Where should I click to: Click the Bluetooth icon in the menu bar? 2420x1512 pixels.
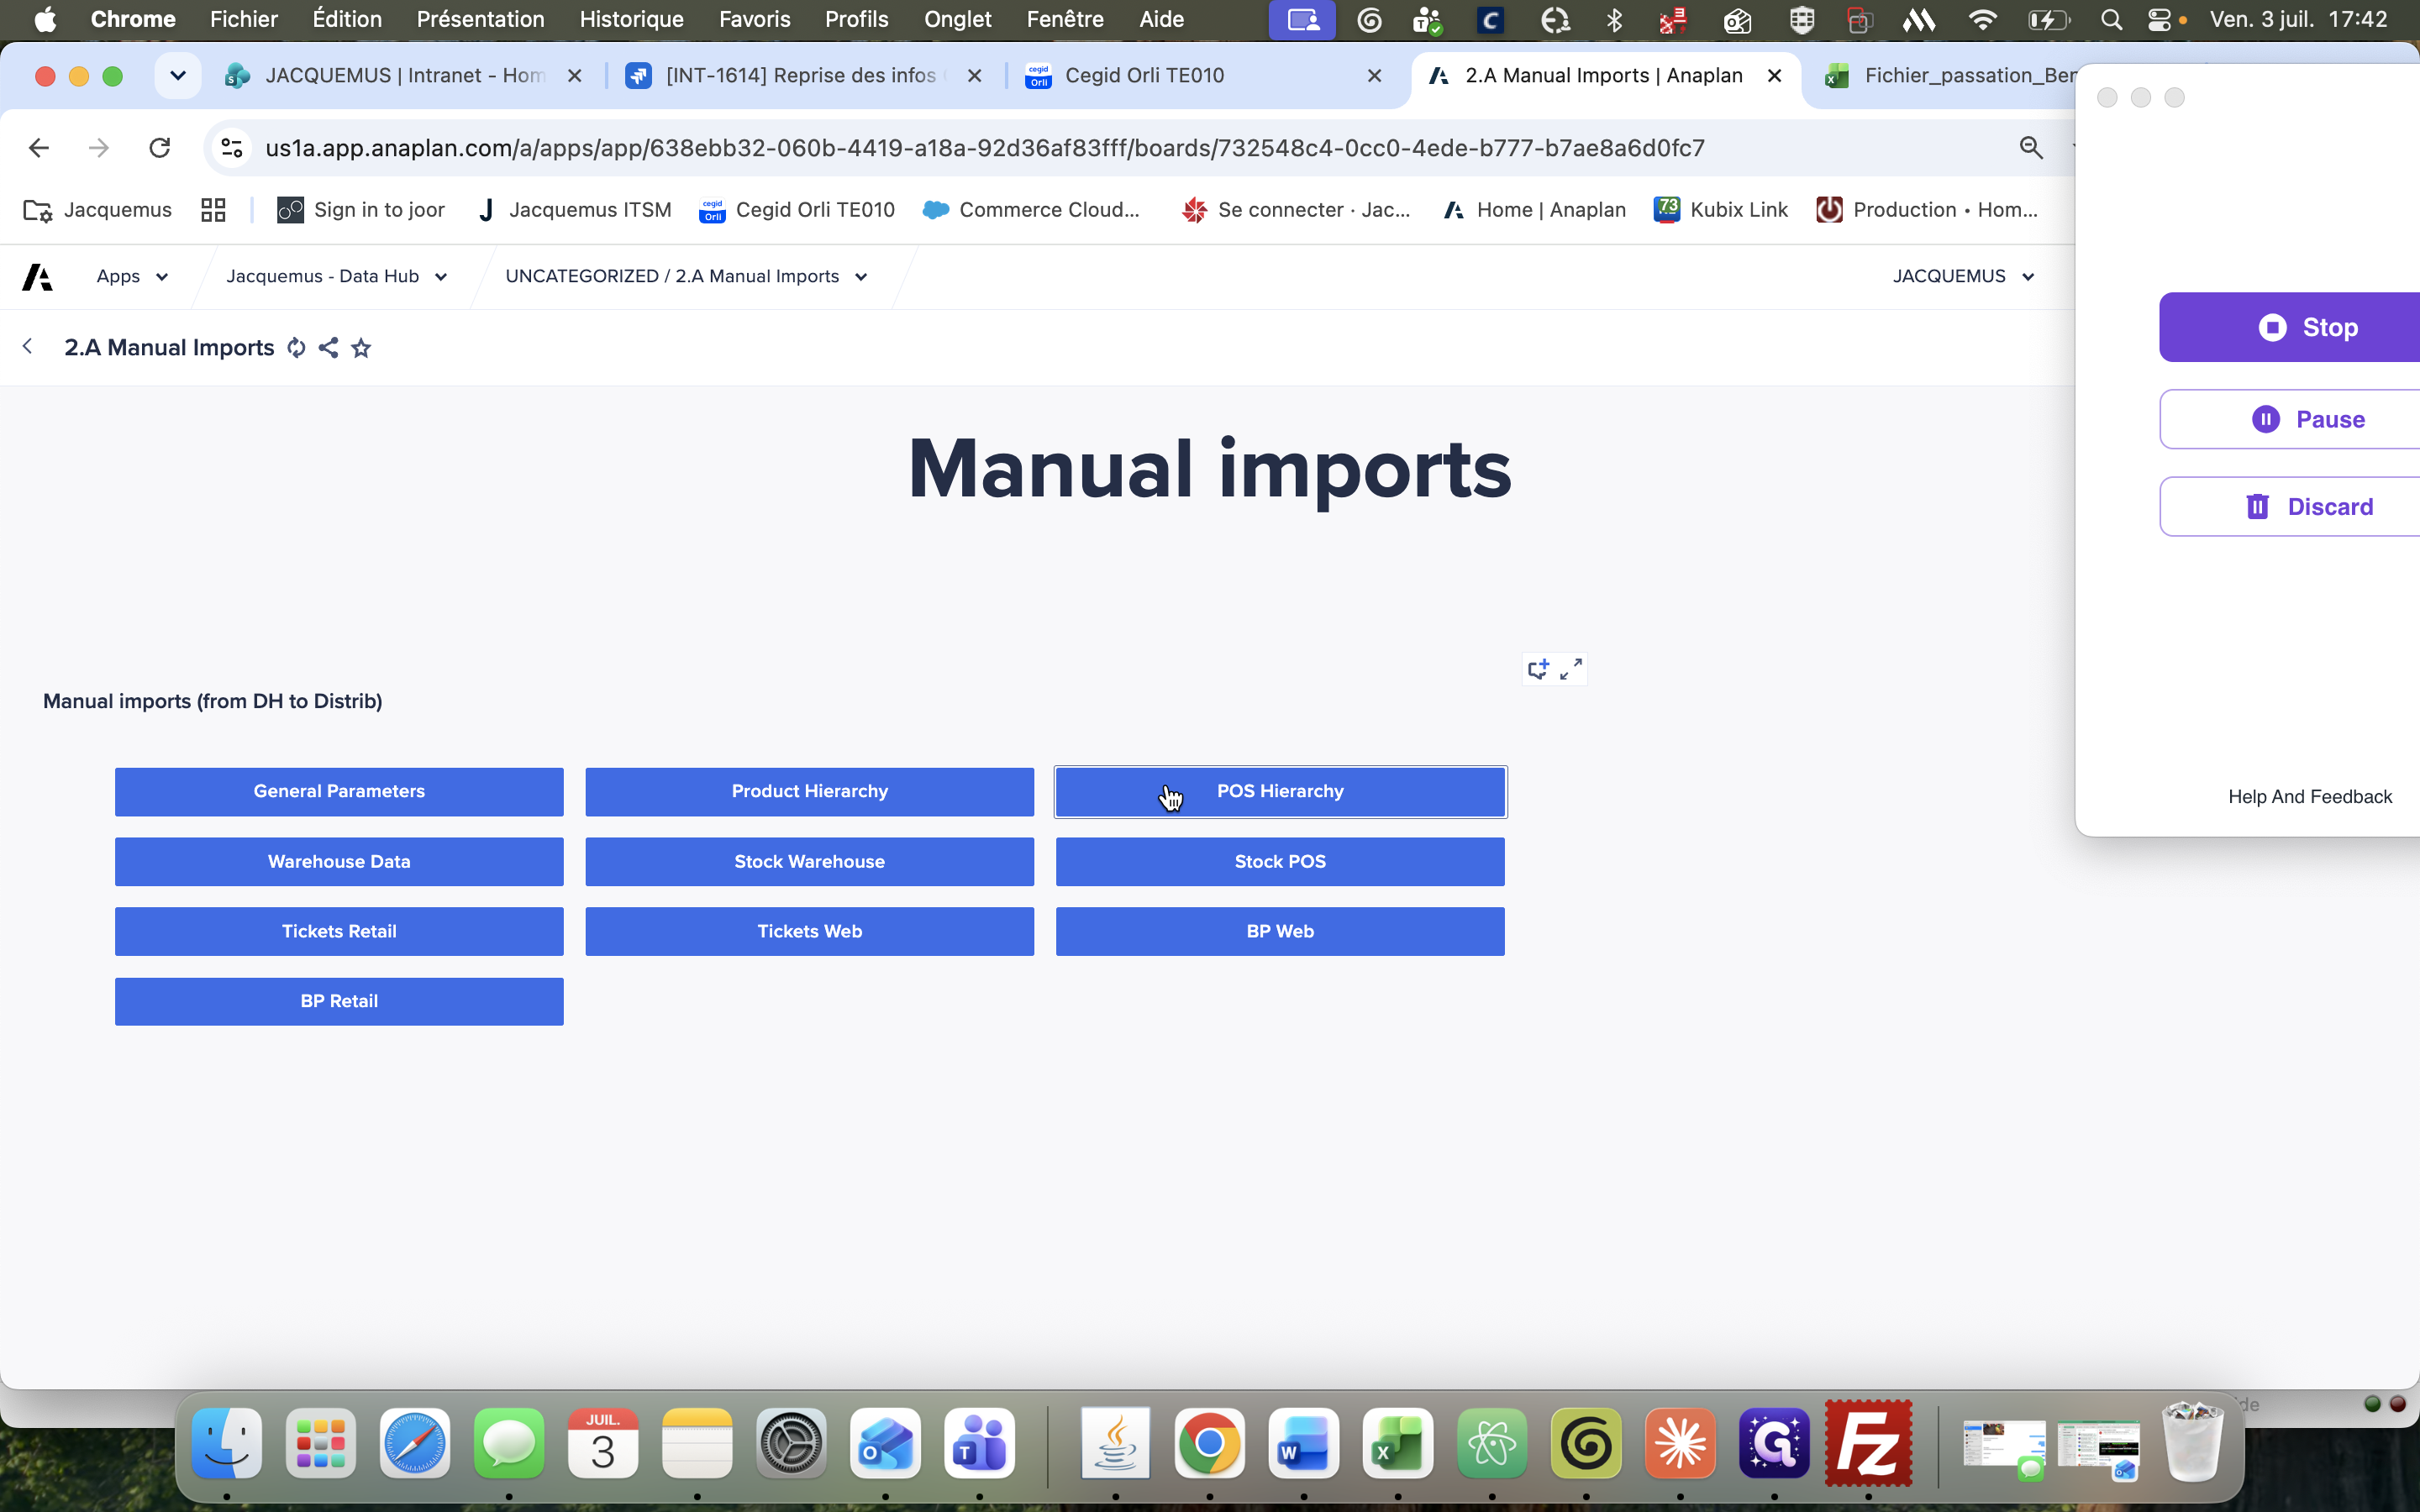1614,20
